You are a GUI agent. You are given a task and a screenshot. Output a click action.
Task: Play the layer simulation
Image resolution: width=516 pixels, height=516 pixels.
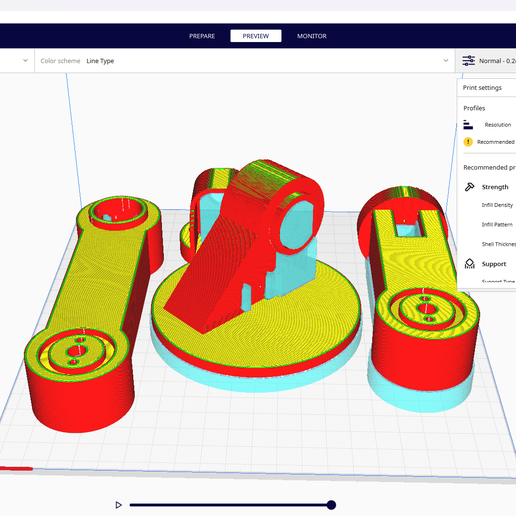tap(118, 505)
